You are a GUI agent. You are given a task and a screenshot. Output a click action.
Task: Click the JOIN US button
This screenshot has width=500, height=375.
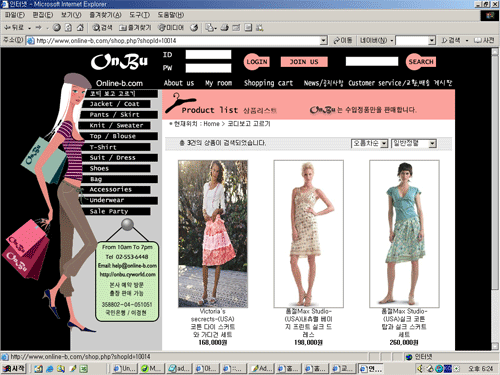tap(304, 62)
